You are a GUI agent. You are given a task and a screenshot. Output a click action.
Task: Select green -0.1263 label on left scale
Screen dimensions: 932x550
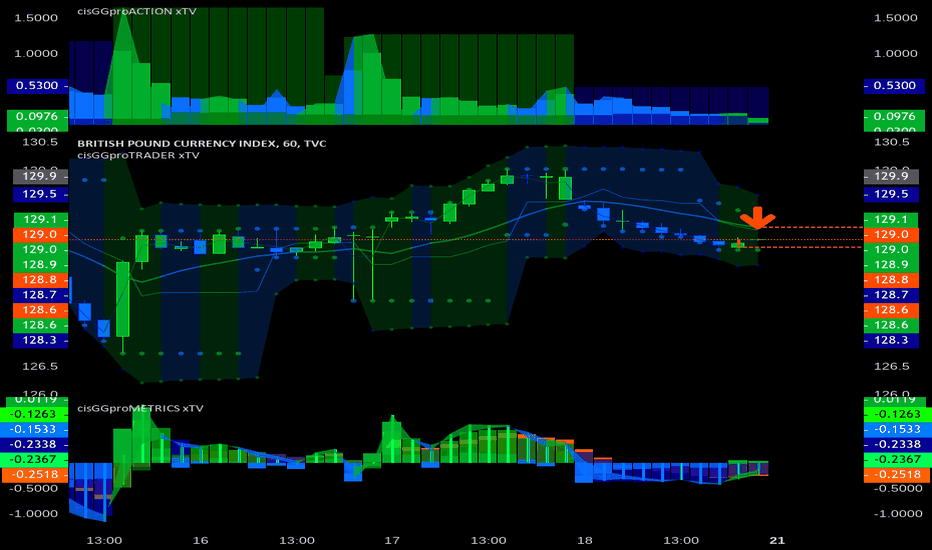[35, 414]
